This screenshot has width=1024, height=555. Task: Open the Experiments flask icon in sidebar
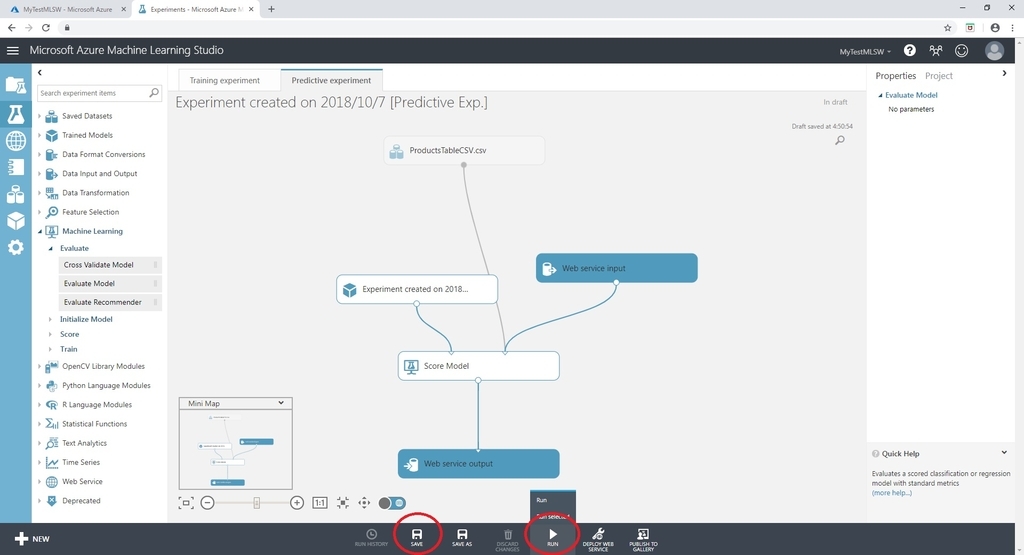pos(16,114)
